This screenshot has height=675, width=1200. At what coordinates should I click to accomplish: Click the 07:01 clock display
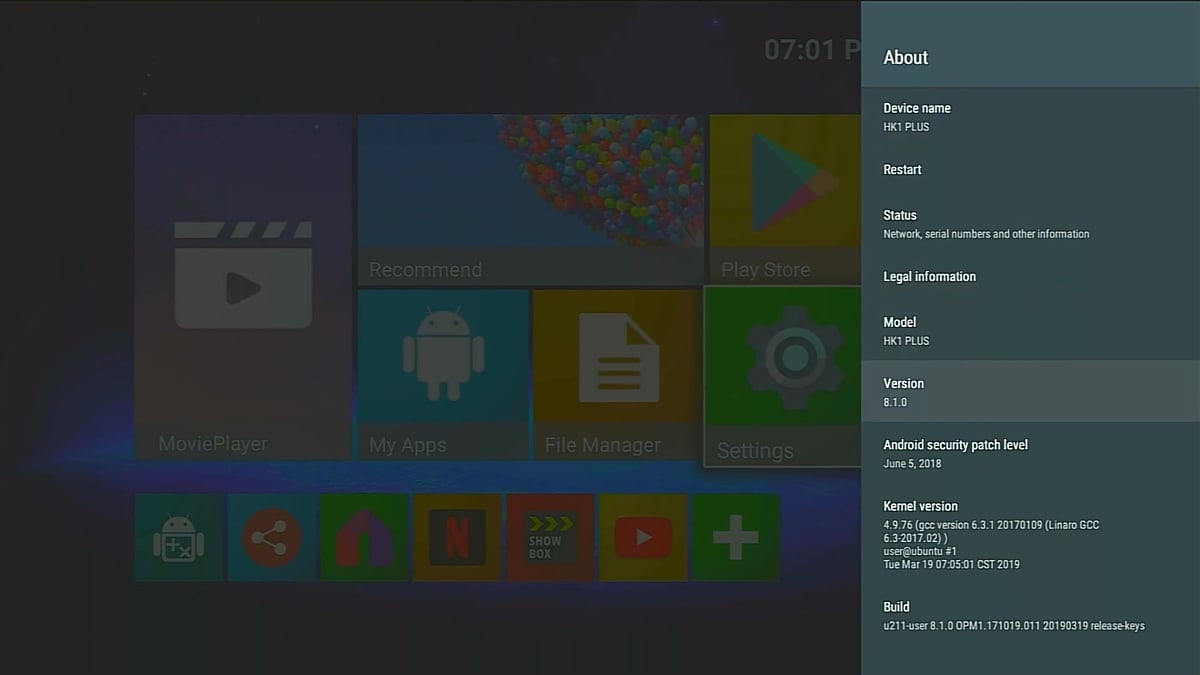[x=812, y=49]
